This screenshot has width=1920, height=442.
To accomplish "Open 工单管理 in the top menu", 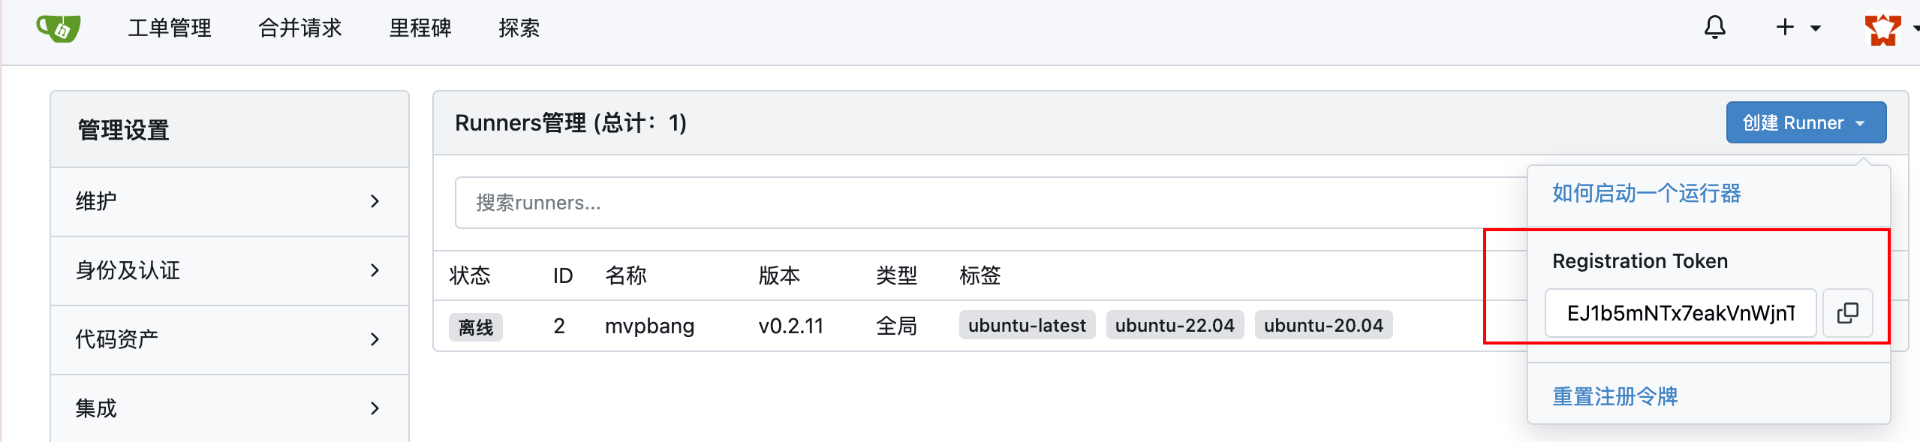I will click(x=169, y=28).
